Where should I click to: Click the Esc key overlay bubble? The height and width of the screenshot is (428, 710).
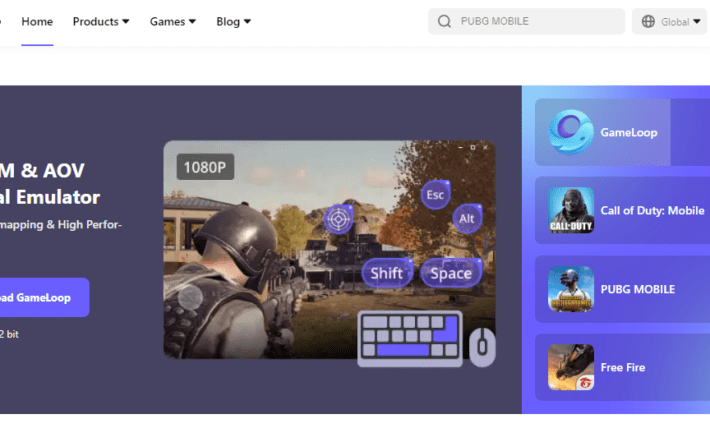[435, 195]
